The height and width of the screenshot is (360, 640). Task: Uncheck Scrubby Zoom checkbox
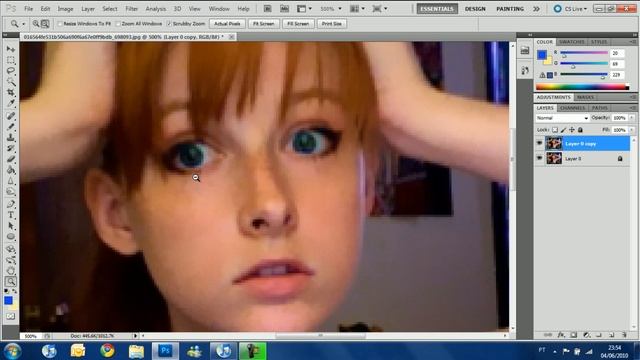click(x=169, y=24)
